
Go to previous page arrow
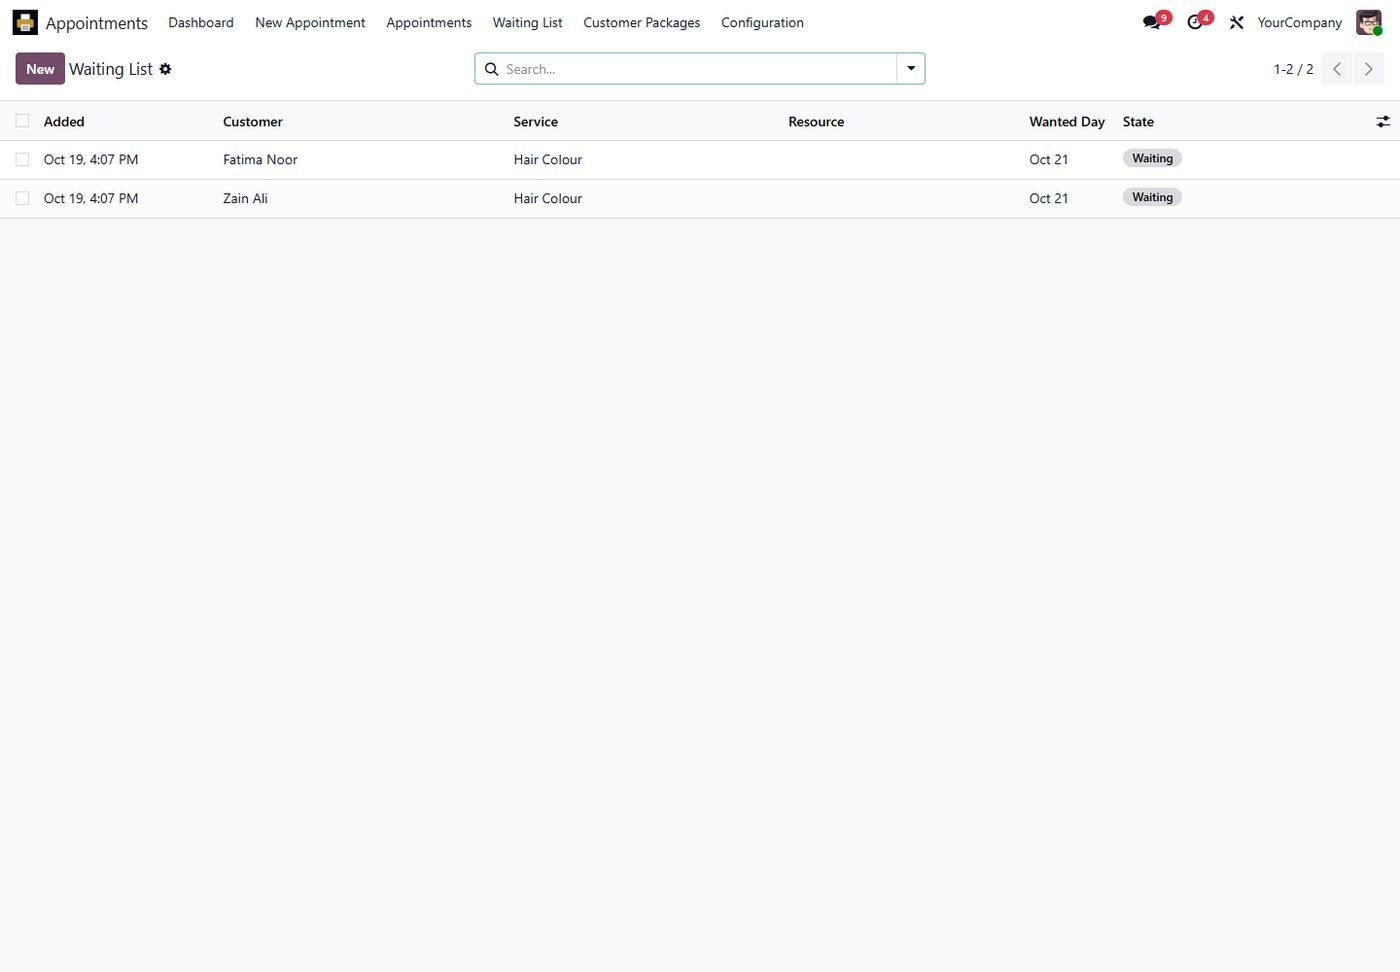click(1337, 69)
